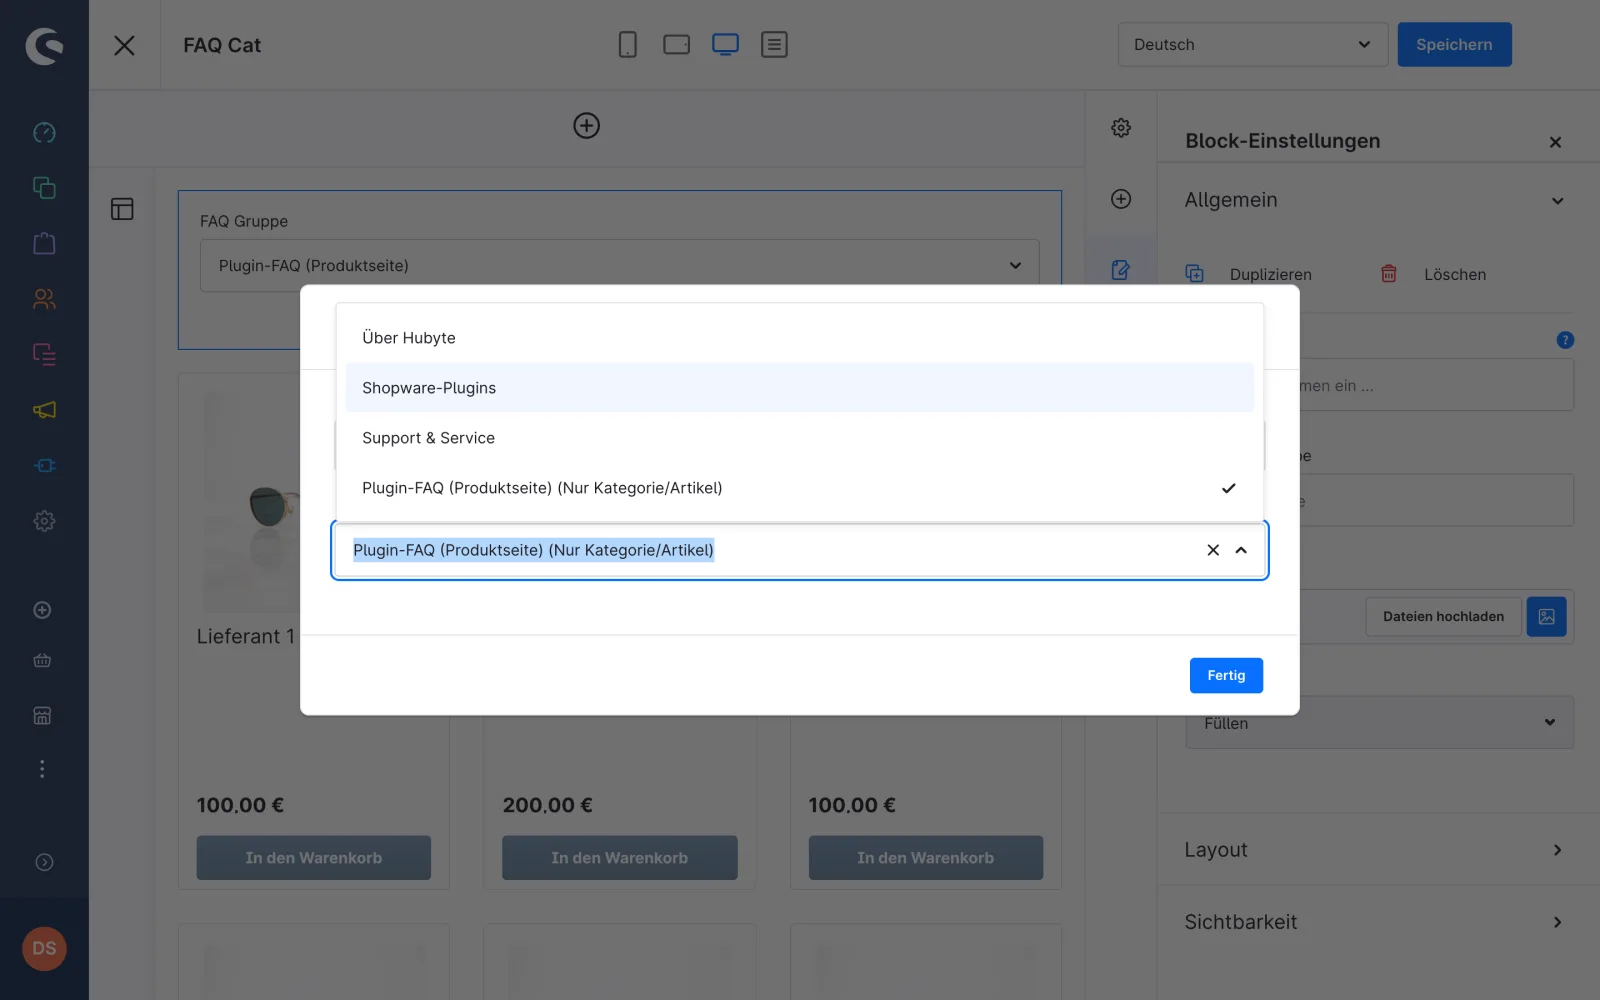Open the dashboard icon in the sidebar
Viewport: 1600px width, 1000px height.
point(44,132)
